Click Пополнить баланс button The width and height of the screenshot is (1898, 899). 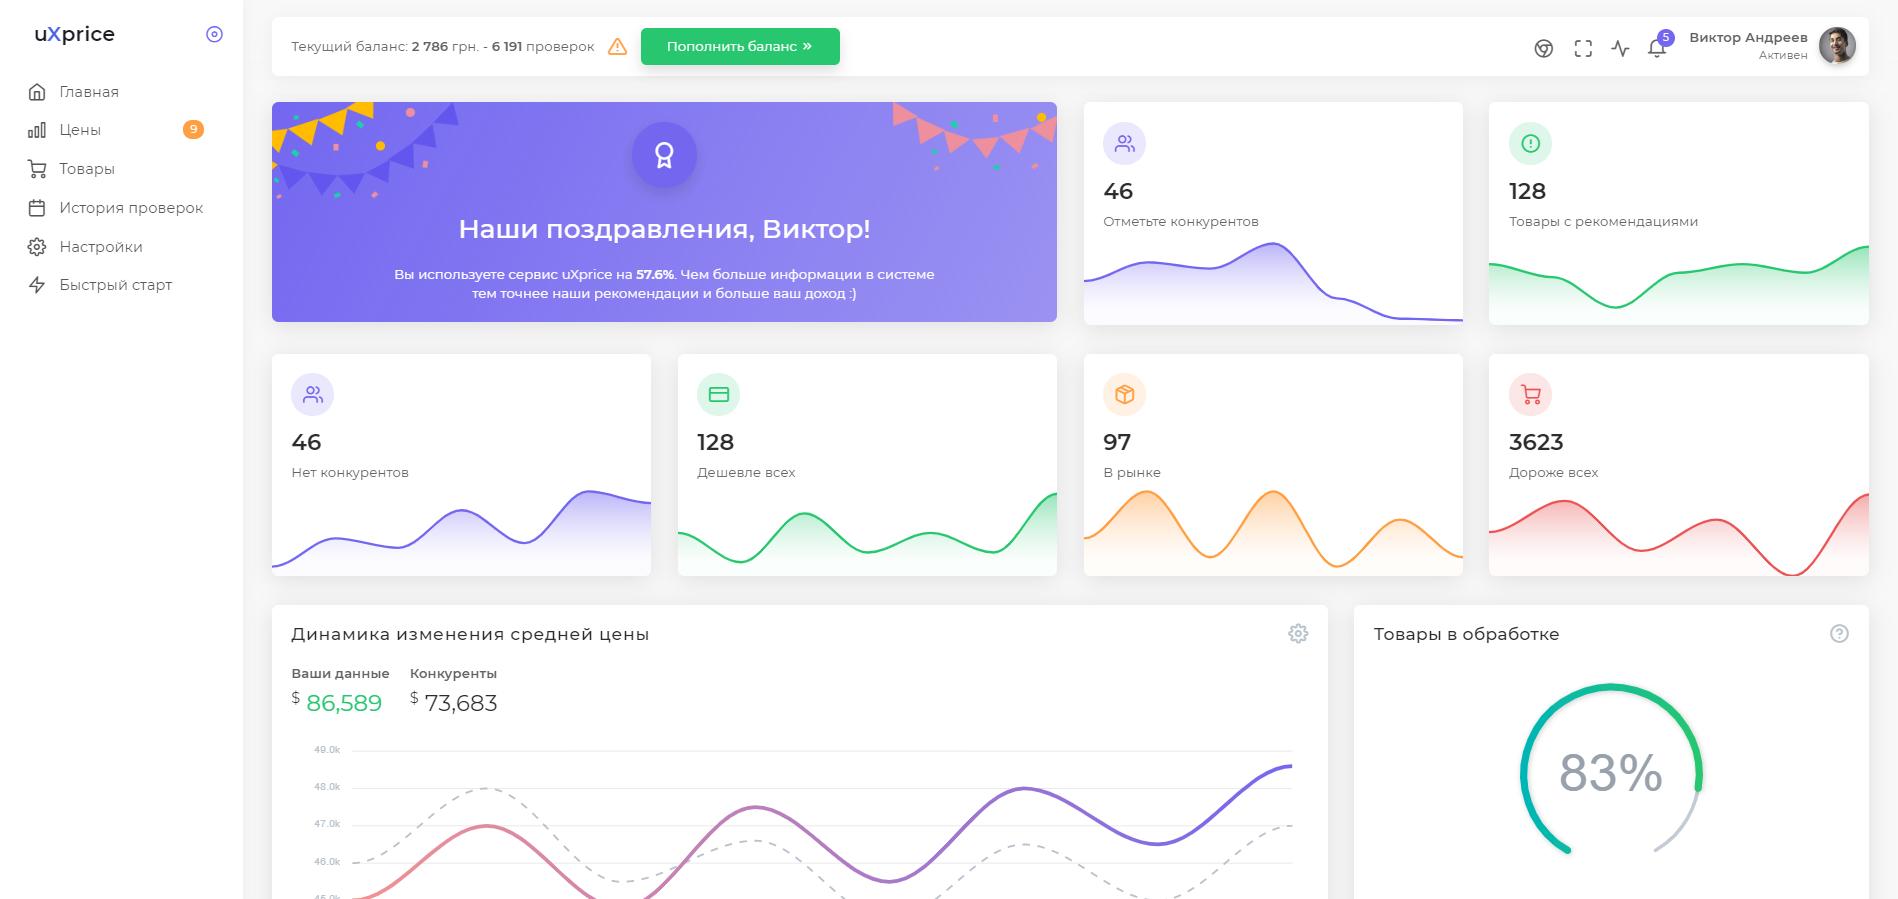pyautogui.click(x=739, y=46)
